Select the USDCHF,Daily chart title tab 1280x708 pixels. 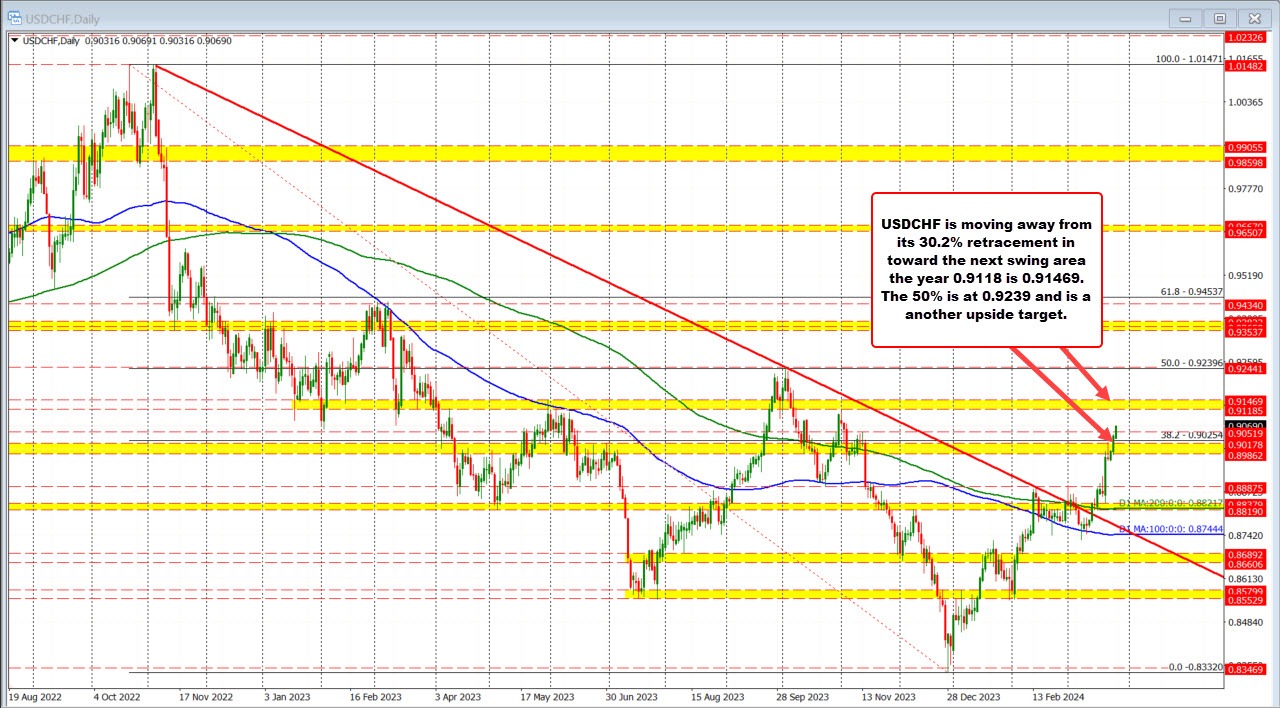point(60,18)
